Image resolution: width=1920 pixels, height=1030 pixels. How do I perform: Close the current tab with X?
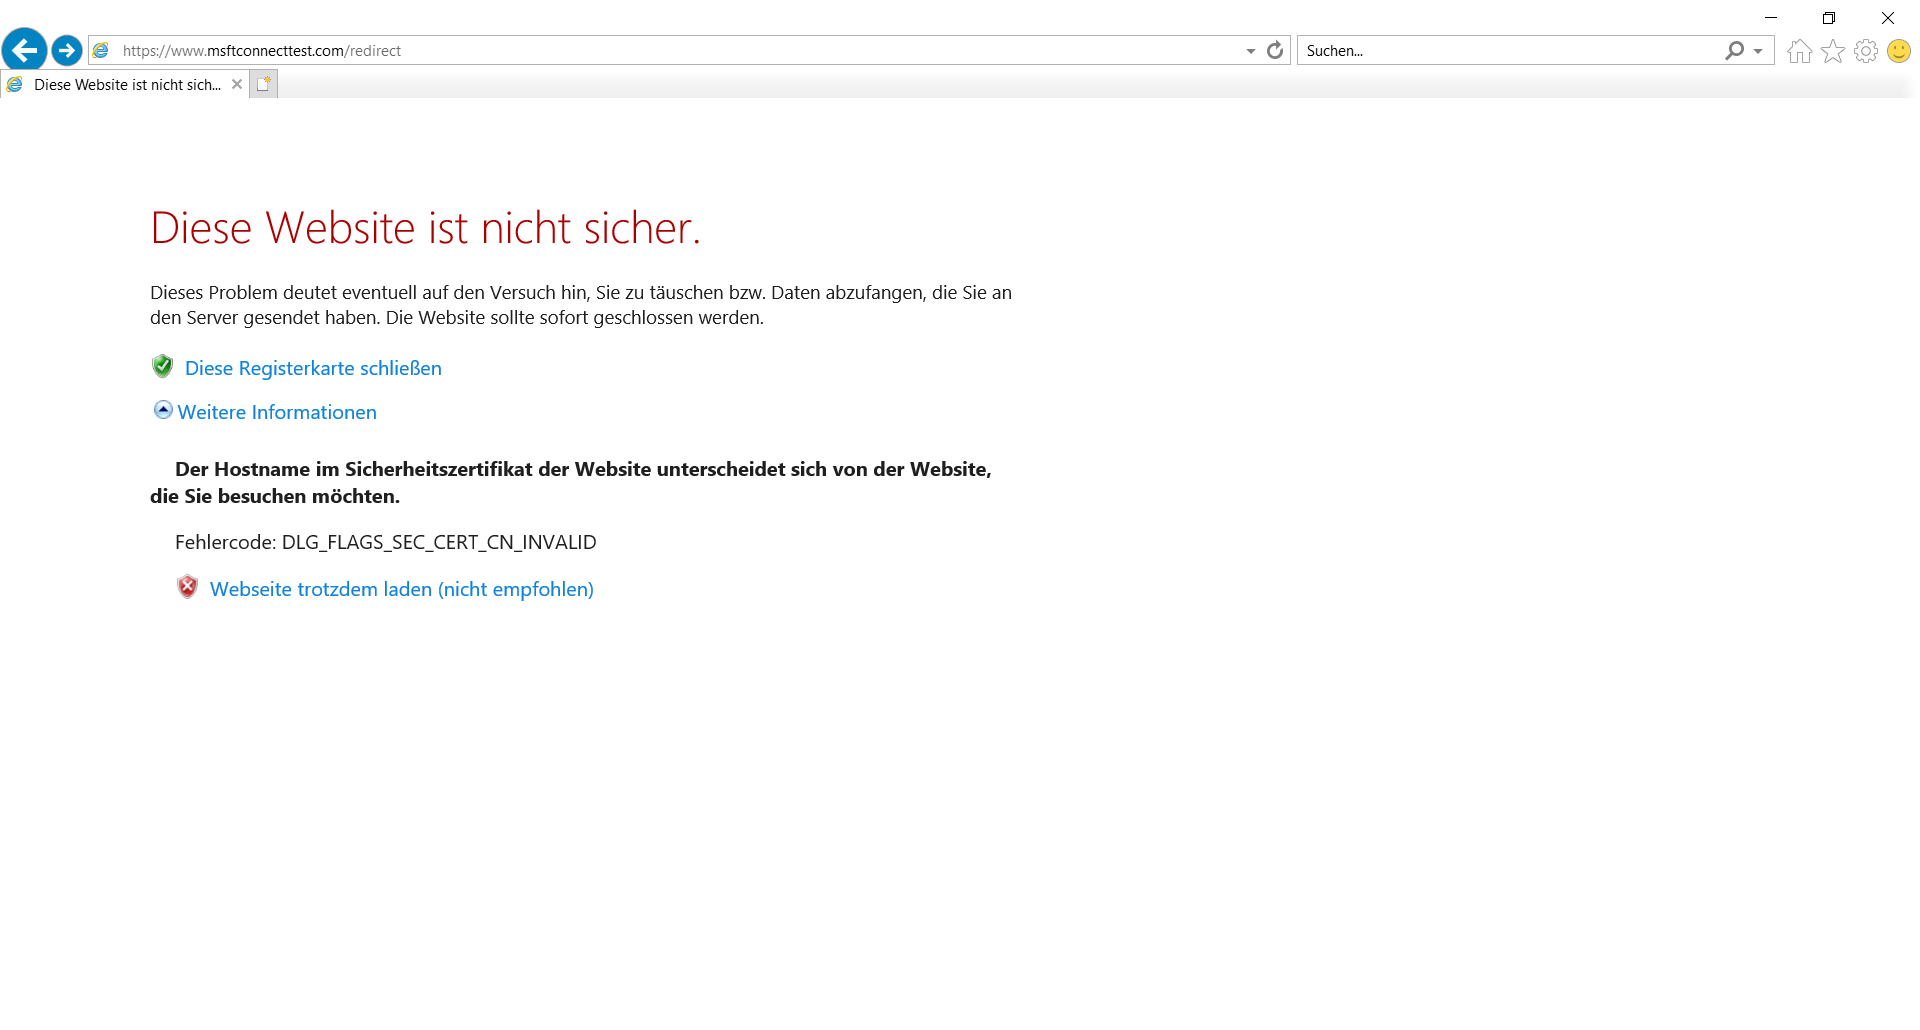coord(237,84)
